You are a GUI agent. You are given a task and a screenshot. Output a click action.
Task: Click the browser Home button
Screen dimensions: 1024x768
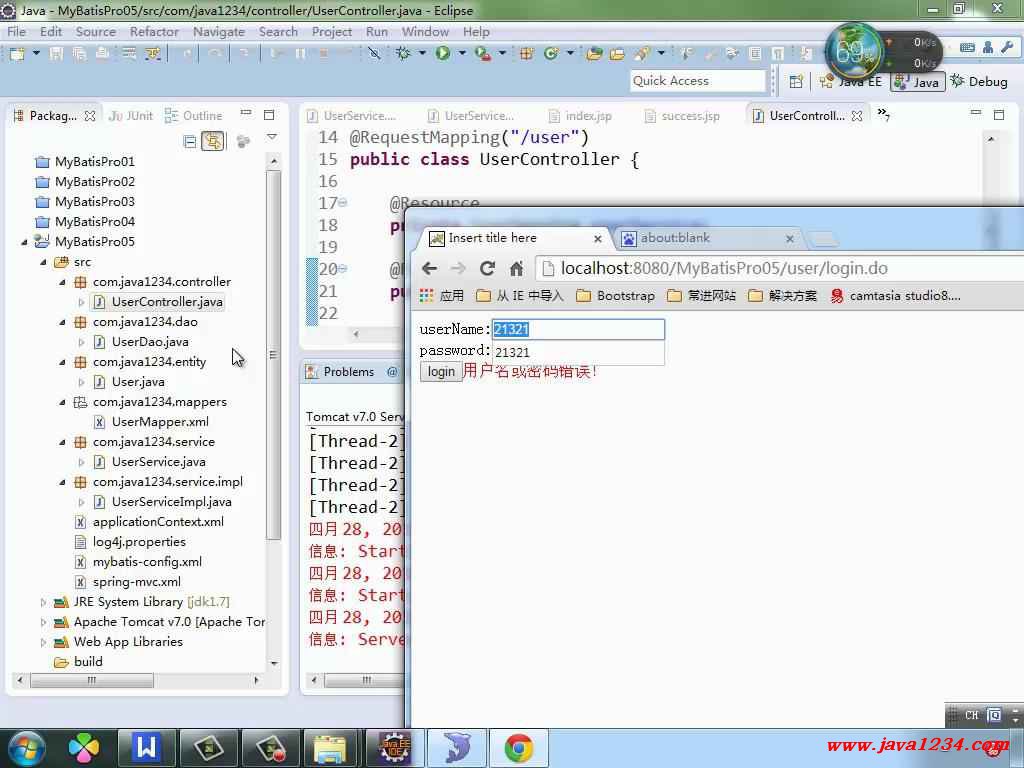[x=517, y=268]
